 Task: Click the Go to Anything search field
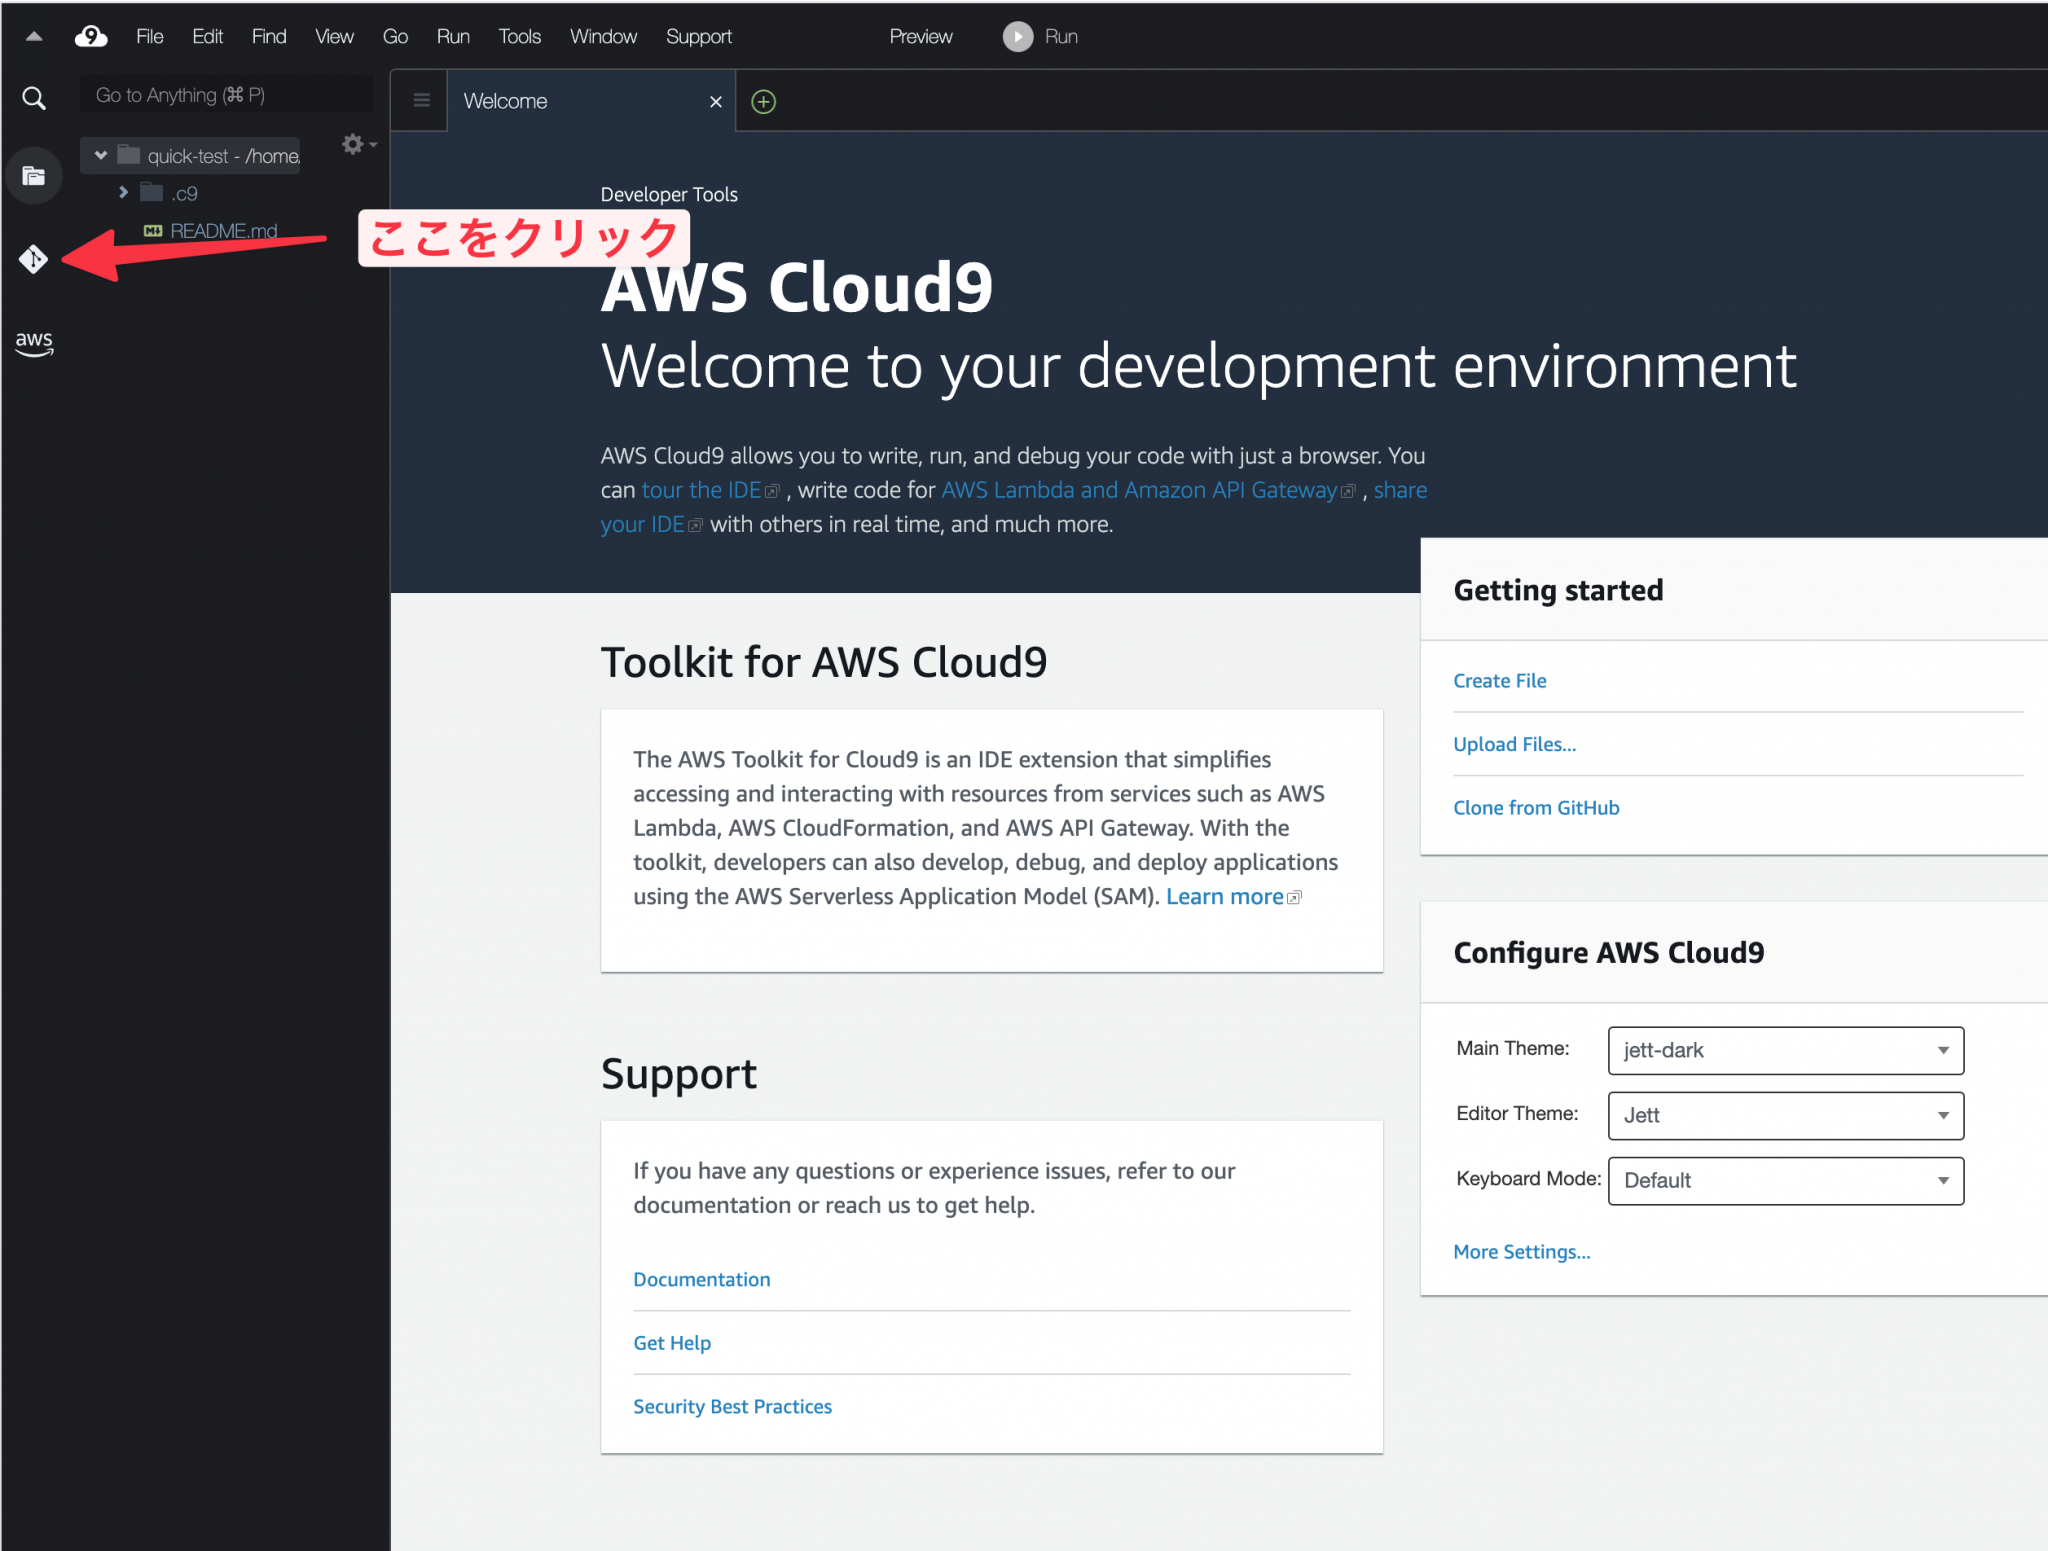(x=225, y=94)
